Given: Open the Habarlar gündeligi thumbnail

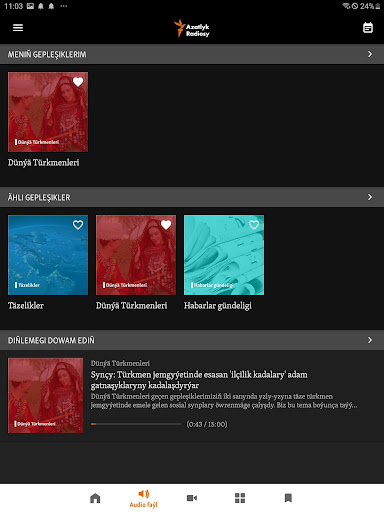Looking at the screenshot, I should coord(224,255).
